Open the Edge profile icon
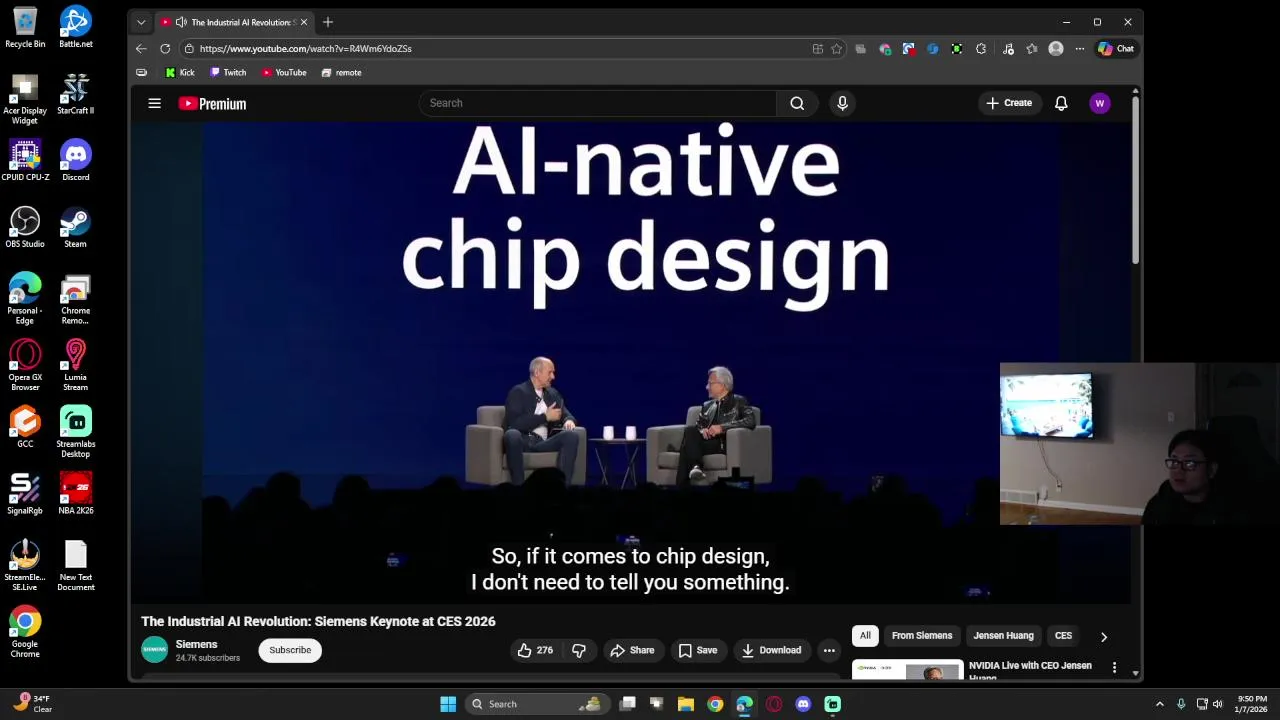The height and width of the screenshot is (720, 1280). coord(1055,48)
